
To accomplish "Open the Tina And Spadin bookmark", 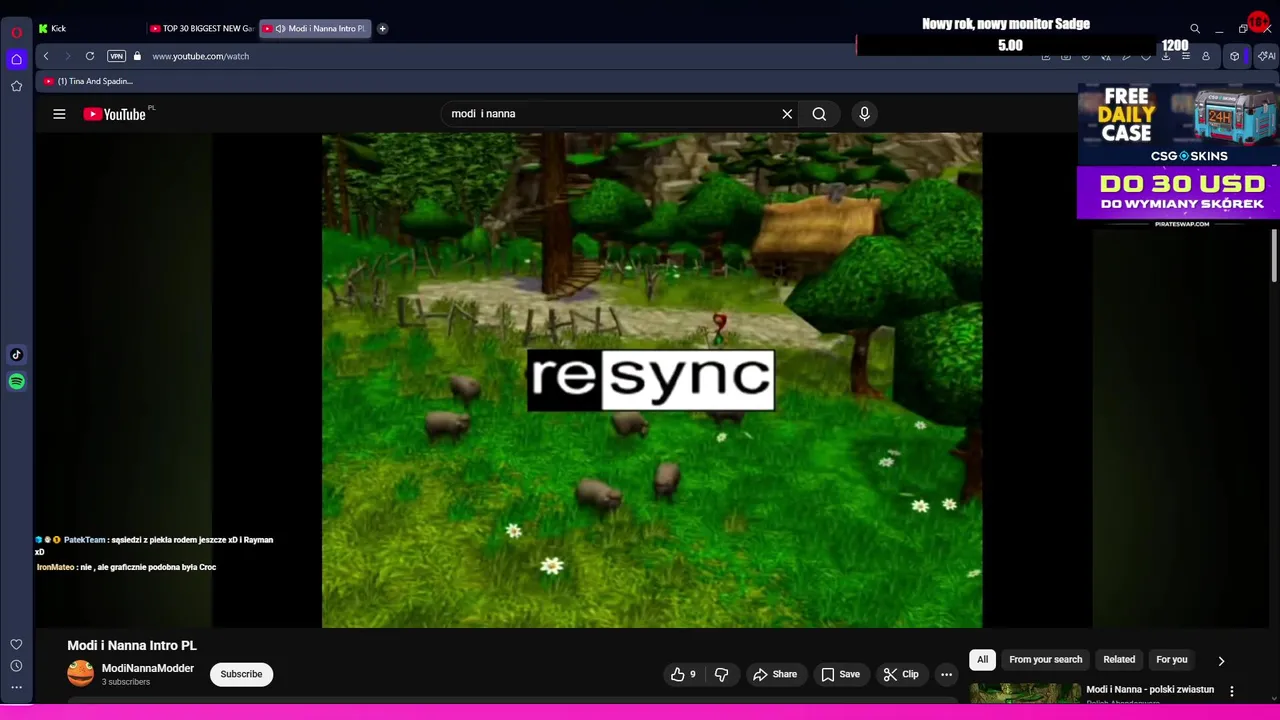I will [88, 81].
